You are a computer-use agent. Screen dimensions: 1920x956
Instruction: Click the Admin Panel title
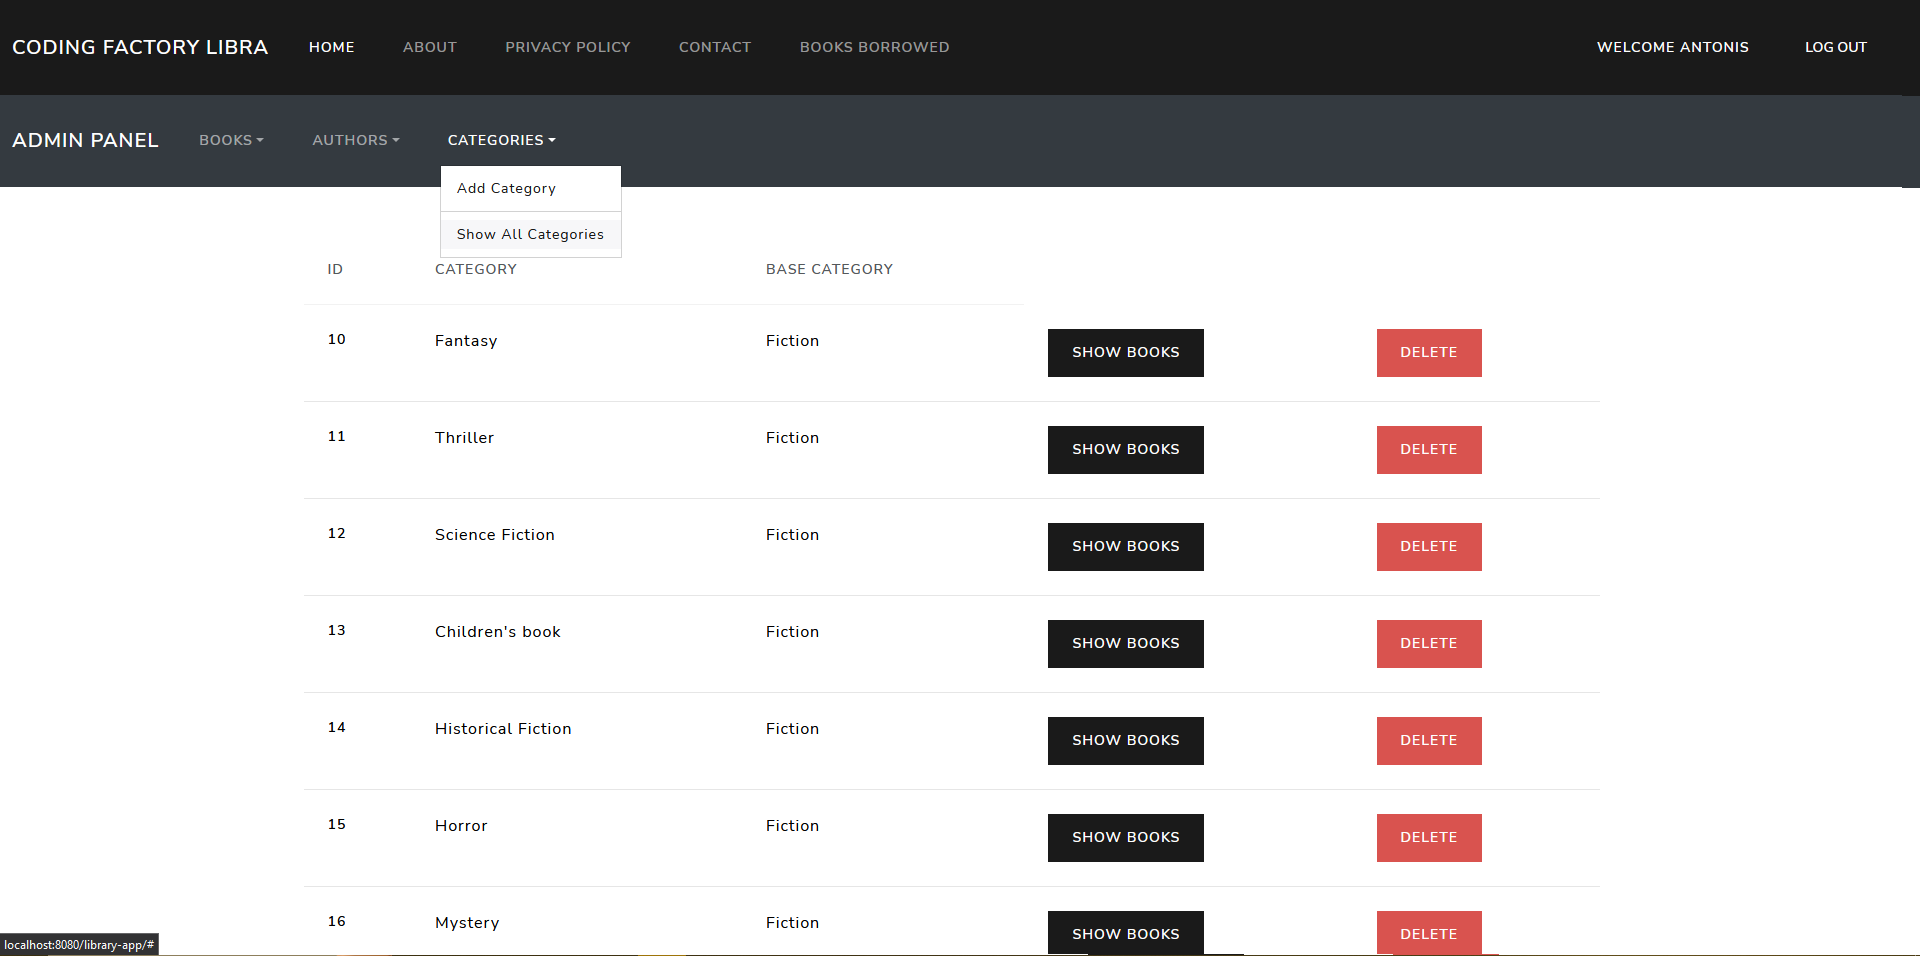85,140
